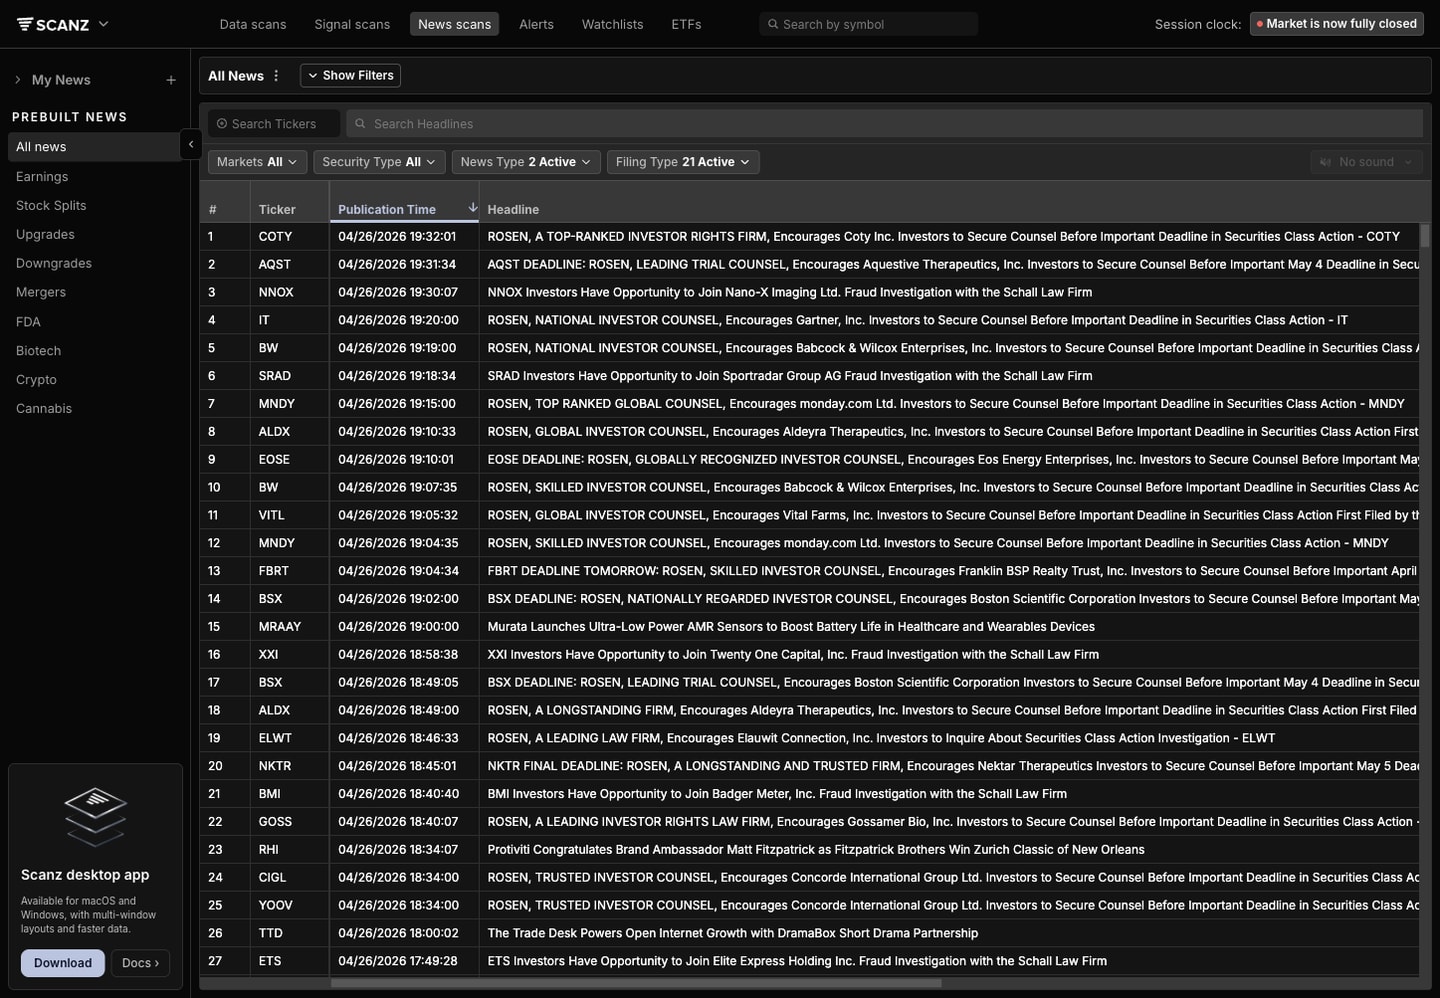The width and height of the screenshot is (1440, 998).
Task: Select ticker VITL in row 11
Action: pyautogui.click(x=271, y=516)
